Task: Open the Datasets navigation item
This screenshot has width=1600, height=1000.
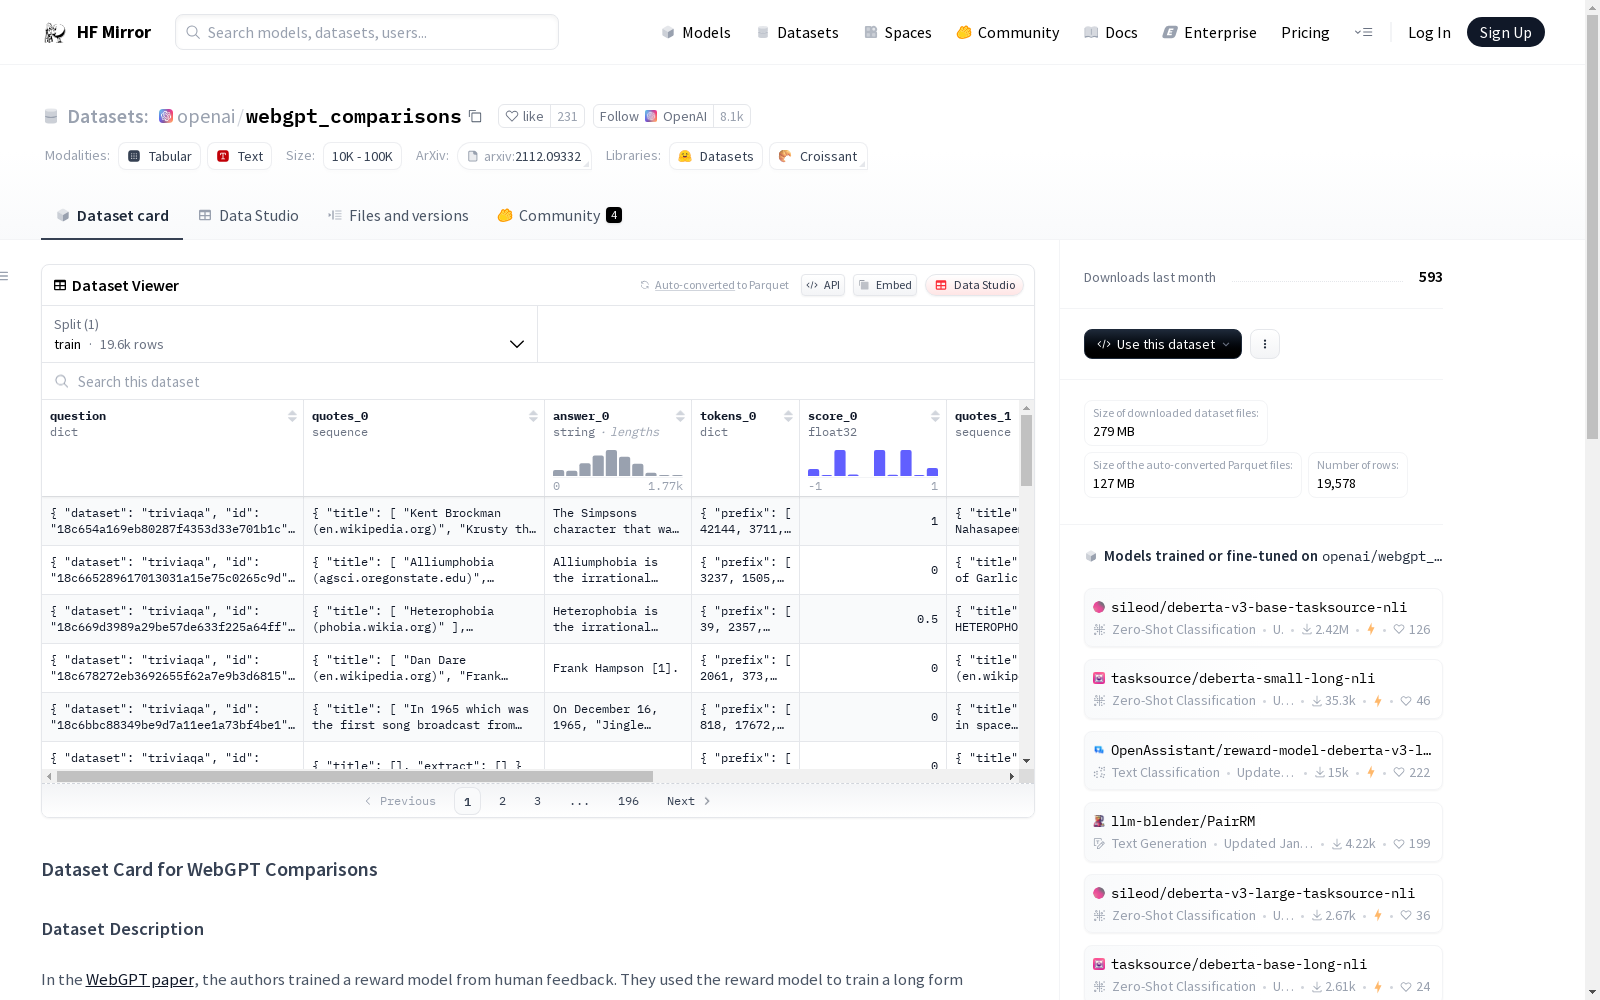Action: click(797, 33)
